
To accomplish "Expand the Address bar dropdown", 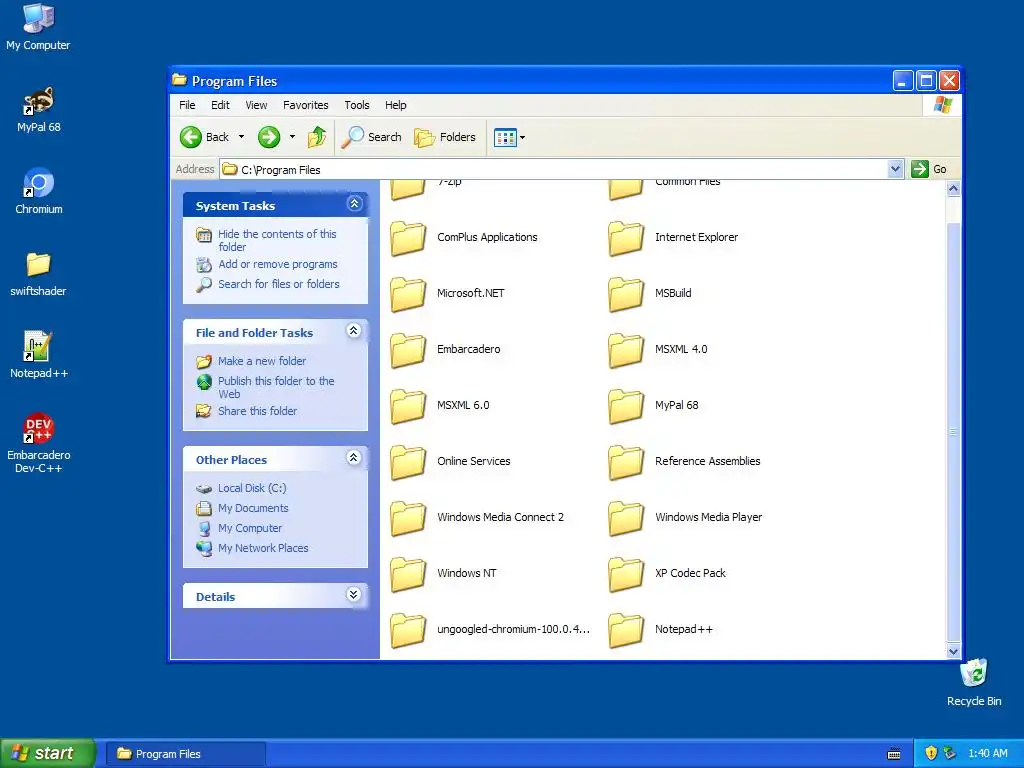I will click(895, 169).
